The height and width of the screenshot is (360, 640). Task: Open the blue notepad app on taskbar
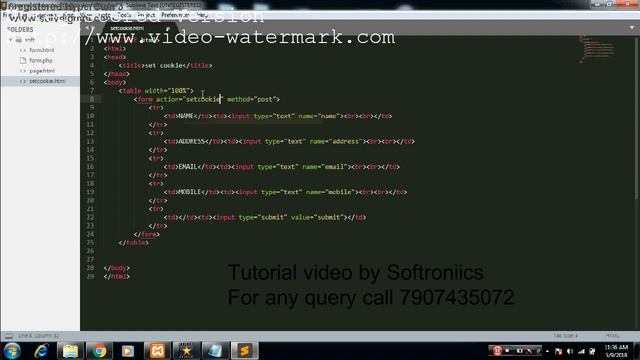[216, 351]
